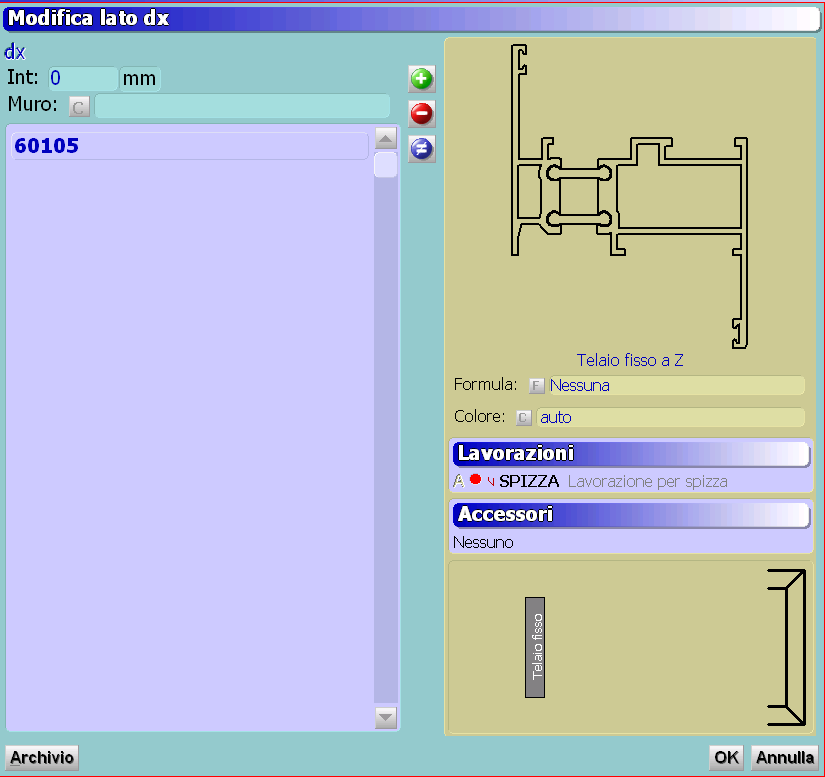This screenshot has height=777, width=825.
Task: Click the Formula field showing Nessuna
Action: pyautogui.click(x=677, y=386)
